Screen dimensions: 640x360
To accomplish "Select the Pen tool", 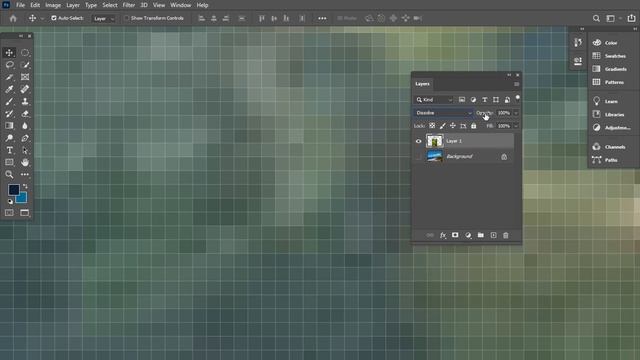I will click(x=25, y=138).
